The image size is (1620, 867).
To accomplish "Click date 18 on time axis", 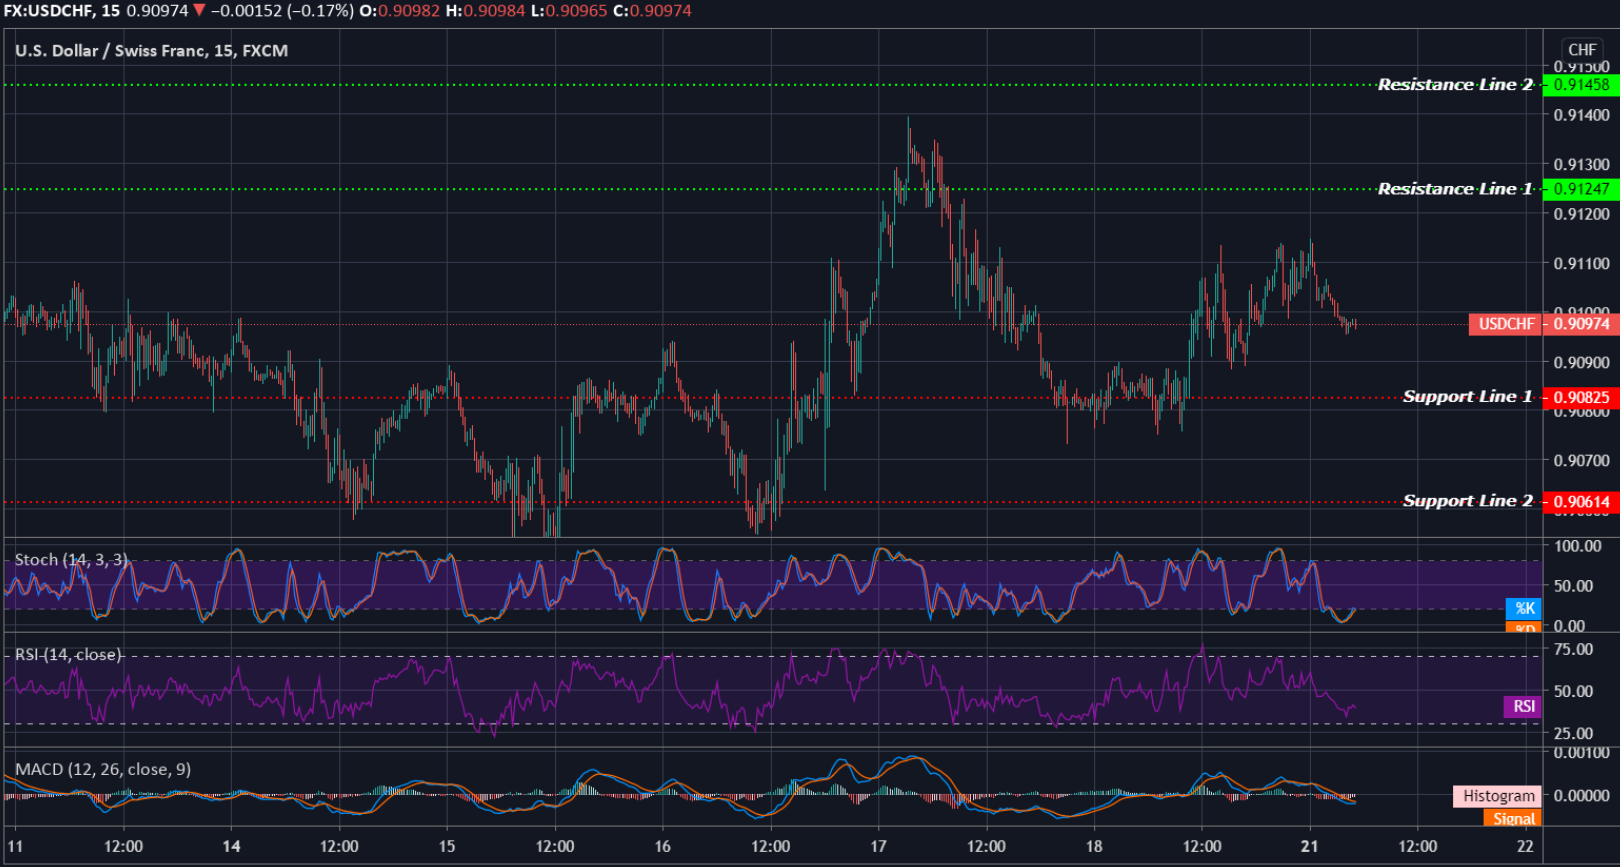I will [1094, 847].
